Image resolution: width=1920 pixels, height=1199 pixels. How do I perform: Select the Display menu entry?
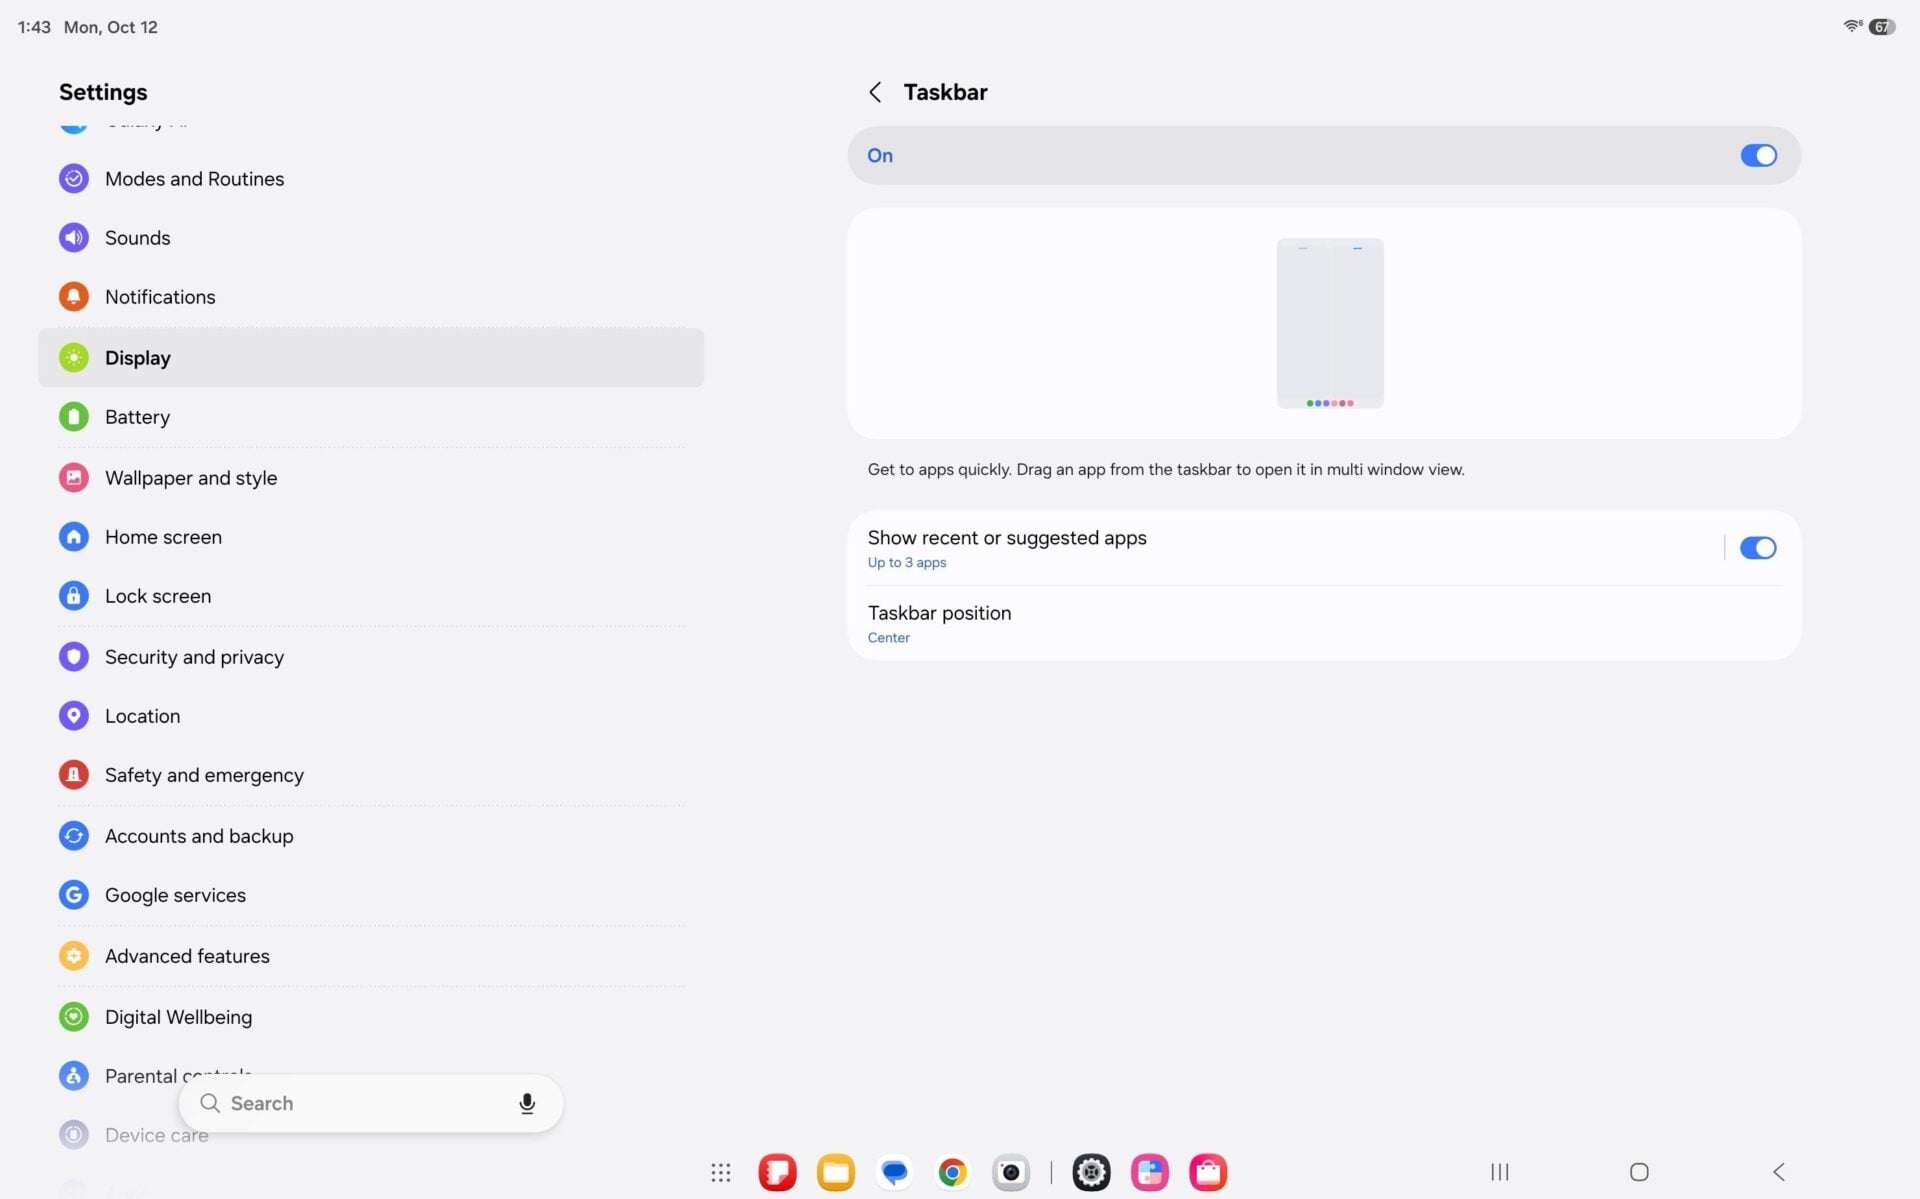371,358
